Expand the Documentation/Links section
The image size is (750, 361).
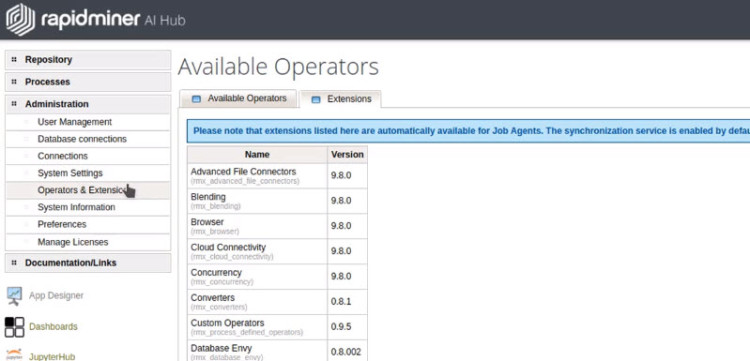[88, 263]
